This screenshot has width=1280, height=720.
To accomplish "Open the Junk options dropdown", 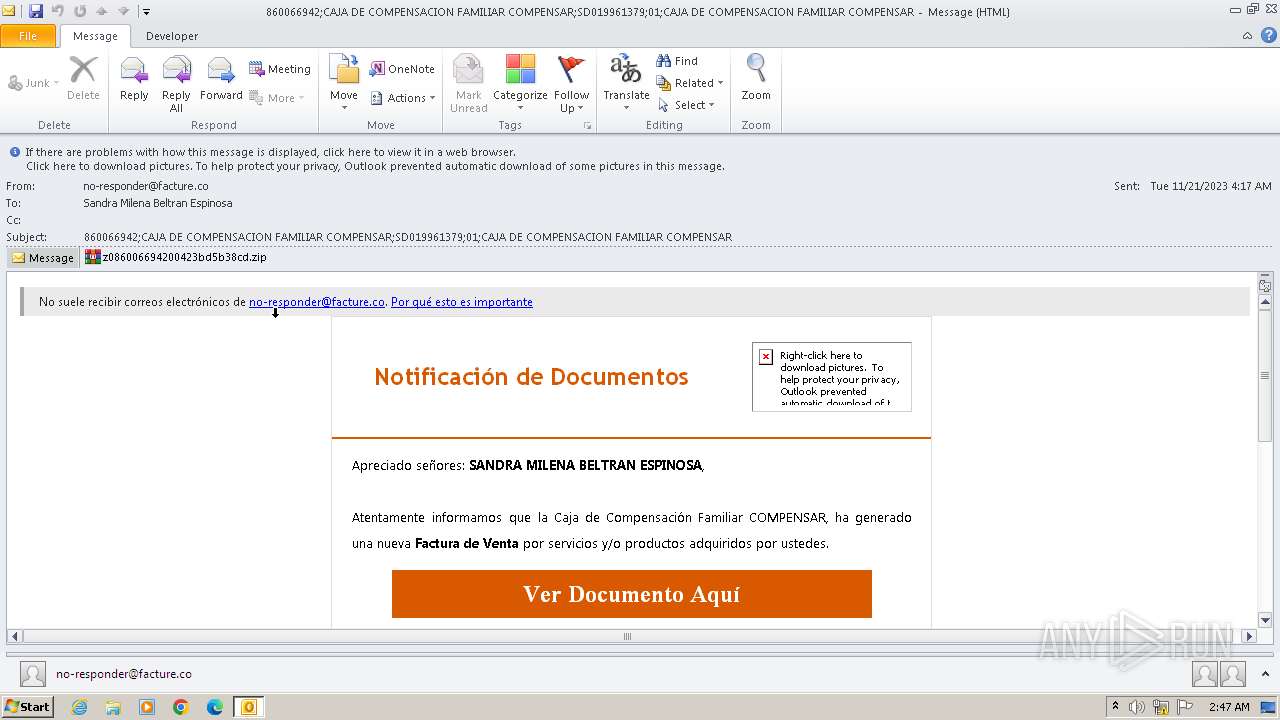I will tap(34, 83).
